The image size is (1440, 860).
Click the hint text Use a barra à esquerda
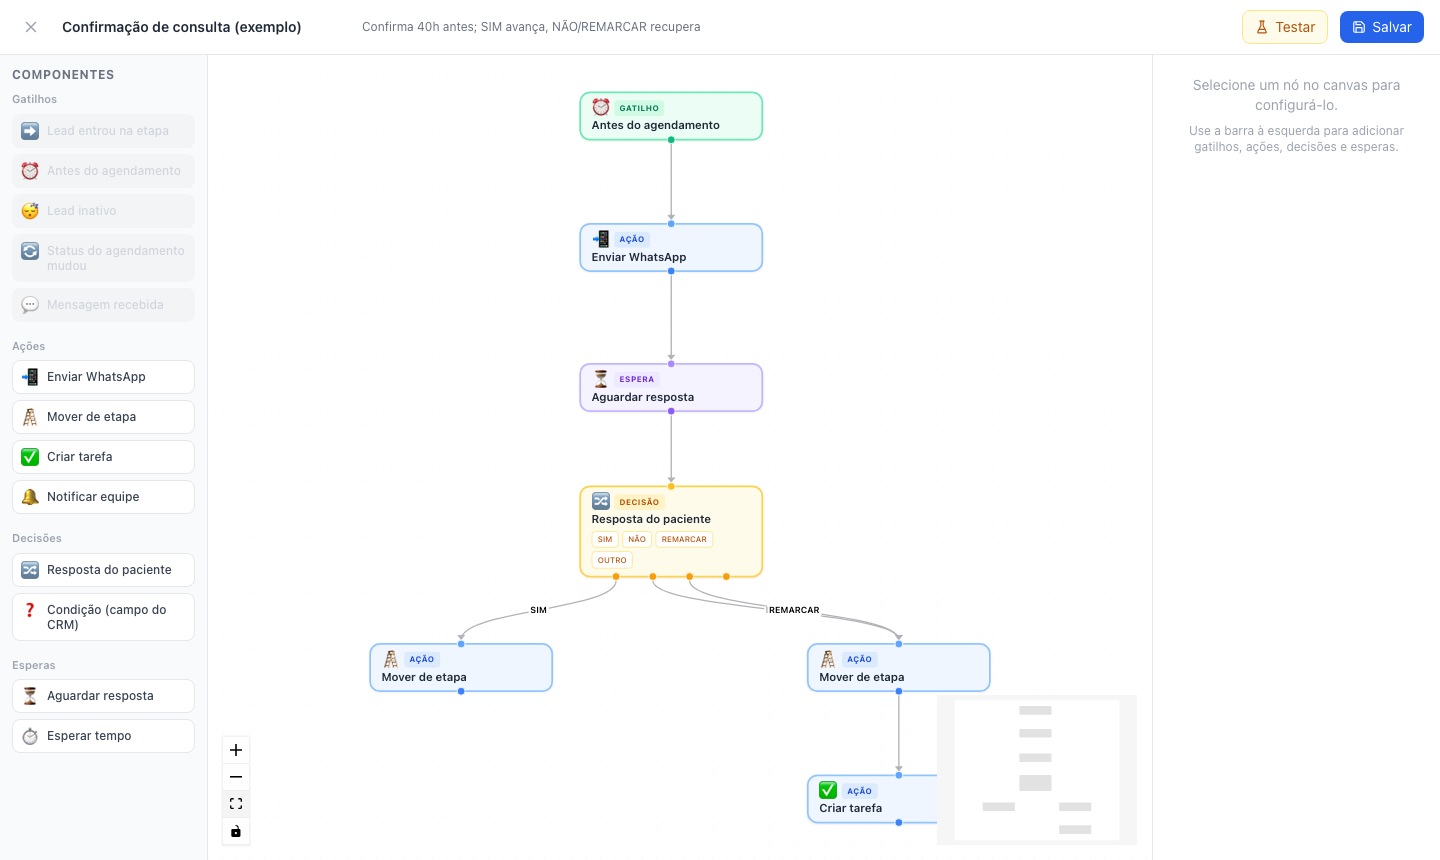pos(1296,139)
